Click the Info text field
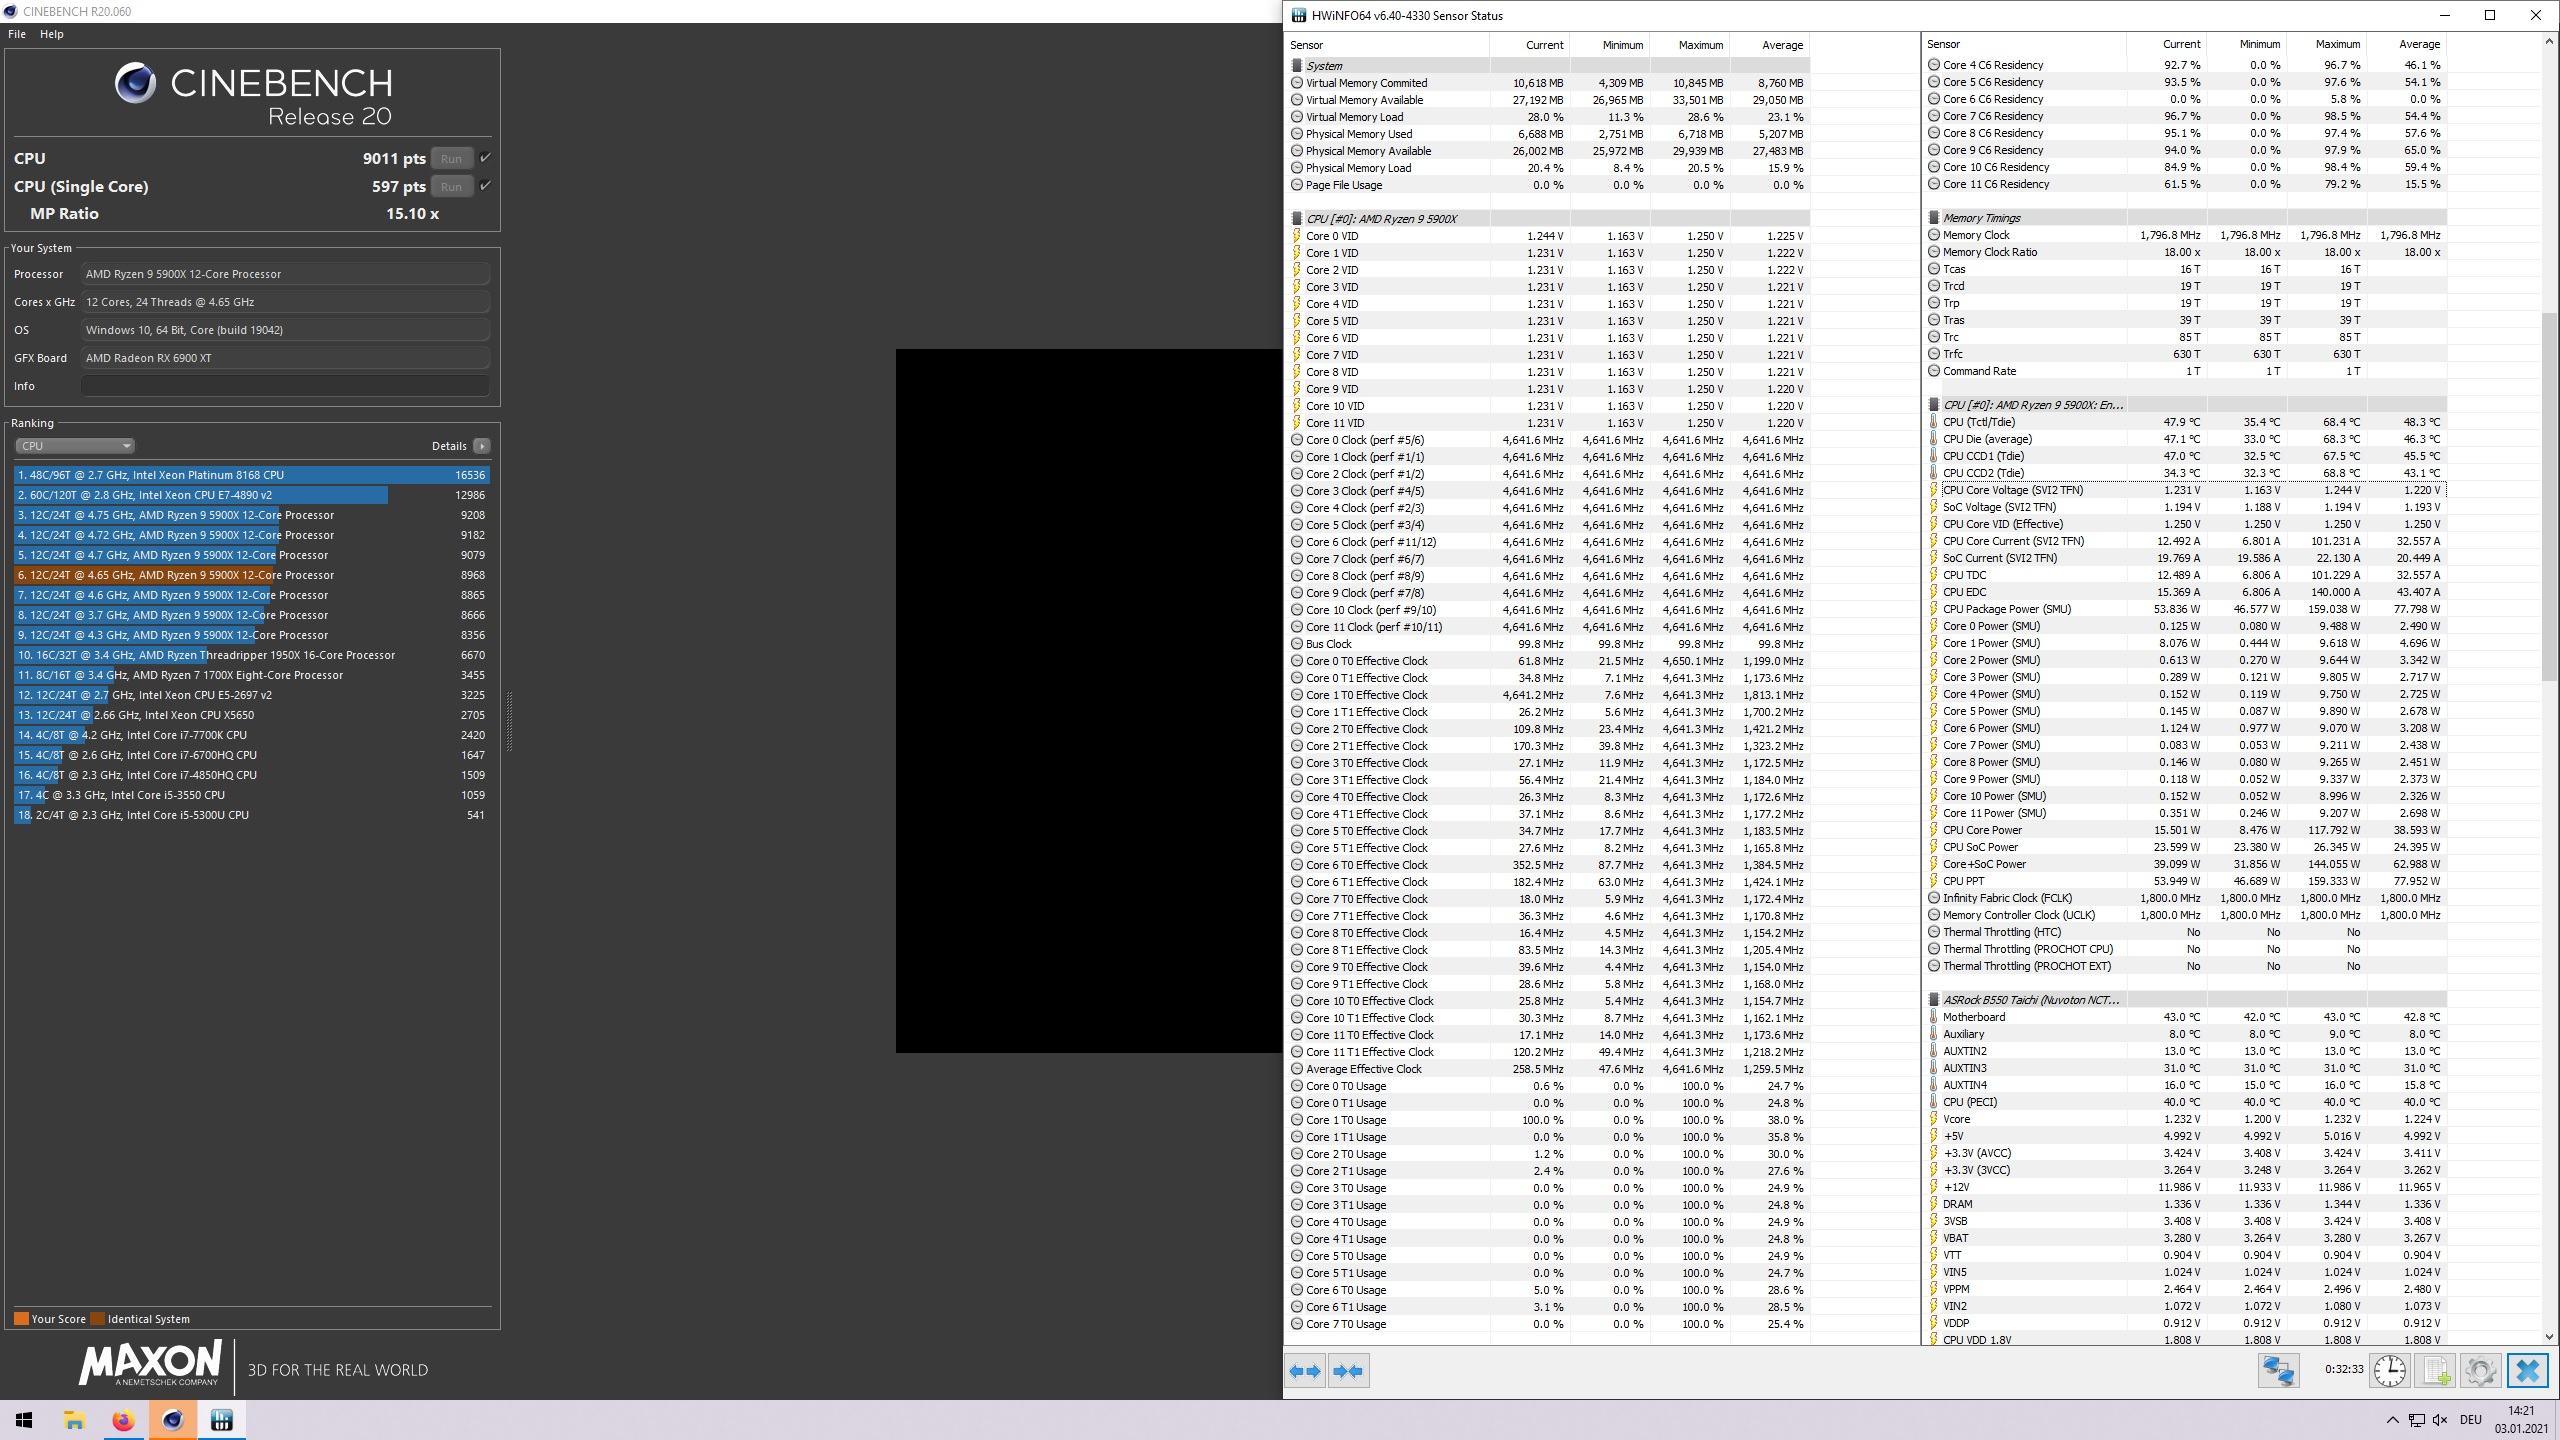The image size is (2560, 1440). point(285,386)
